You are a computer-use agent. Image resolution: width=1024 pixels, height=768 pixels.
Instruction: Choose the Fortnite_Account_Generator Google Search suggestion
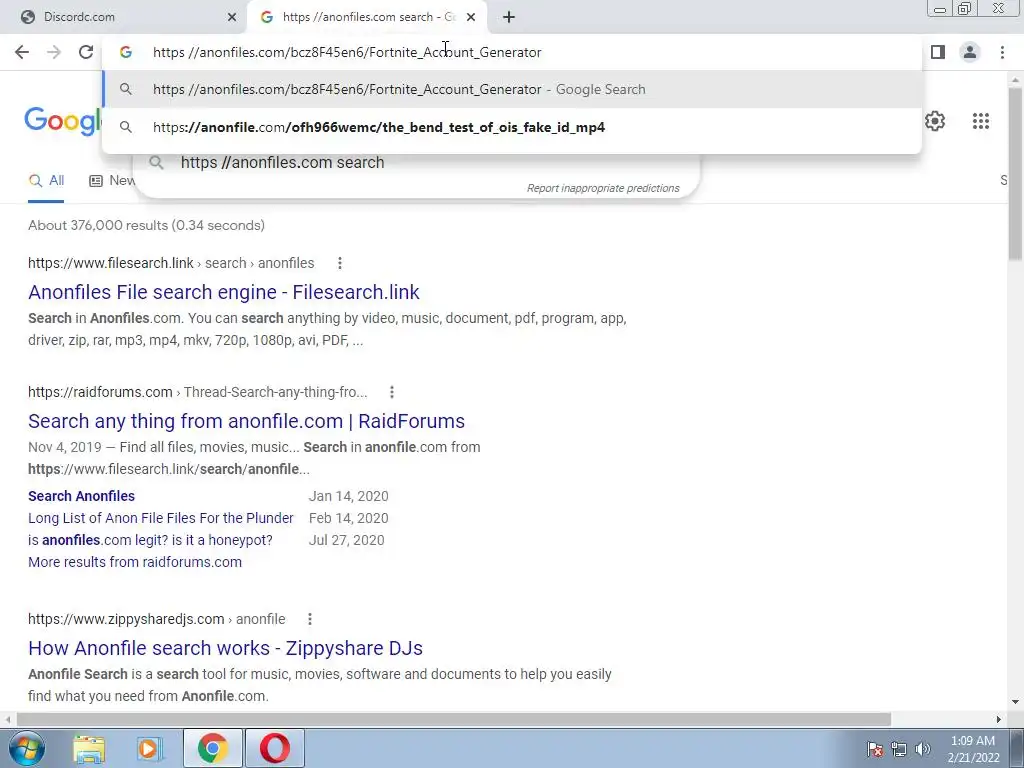(512, 89)
